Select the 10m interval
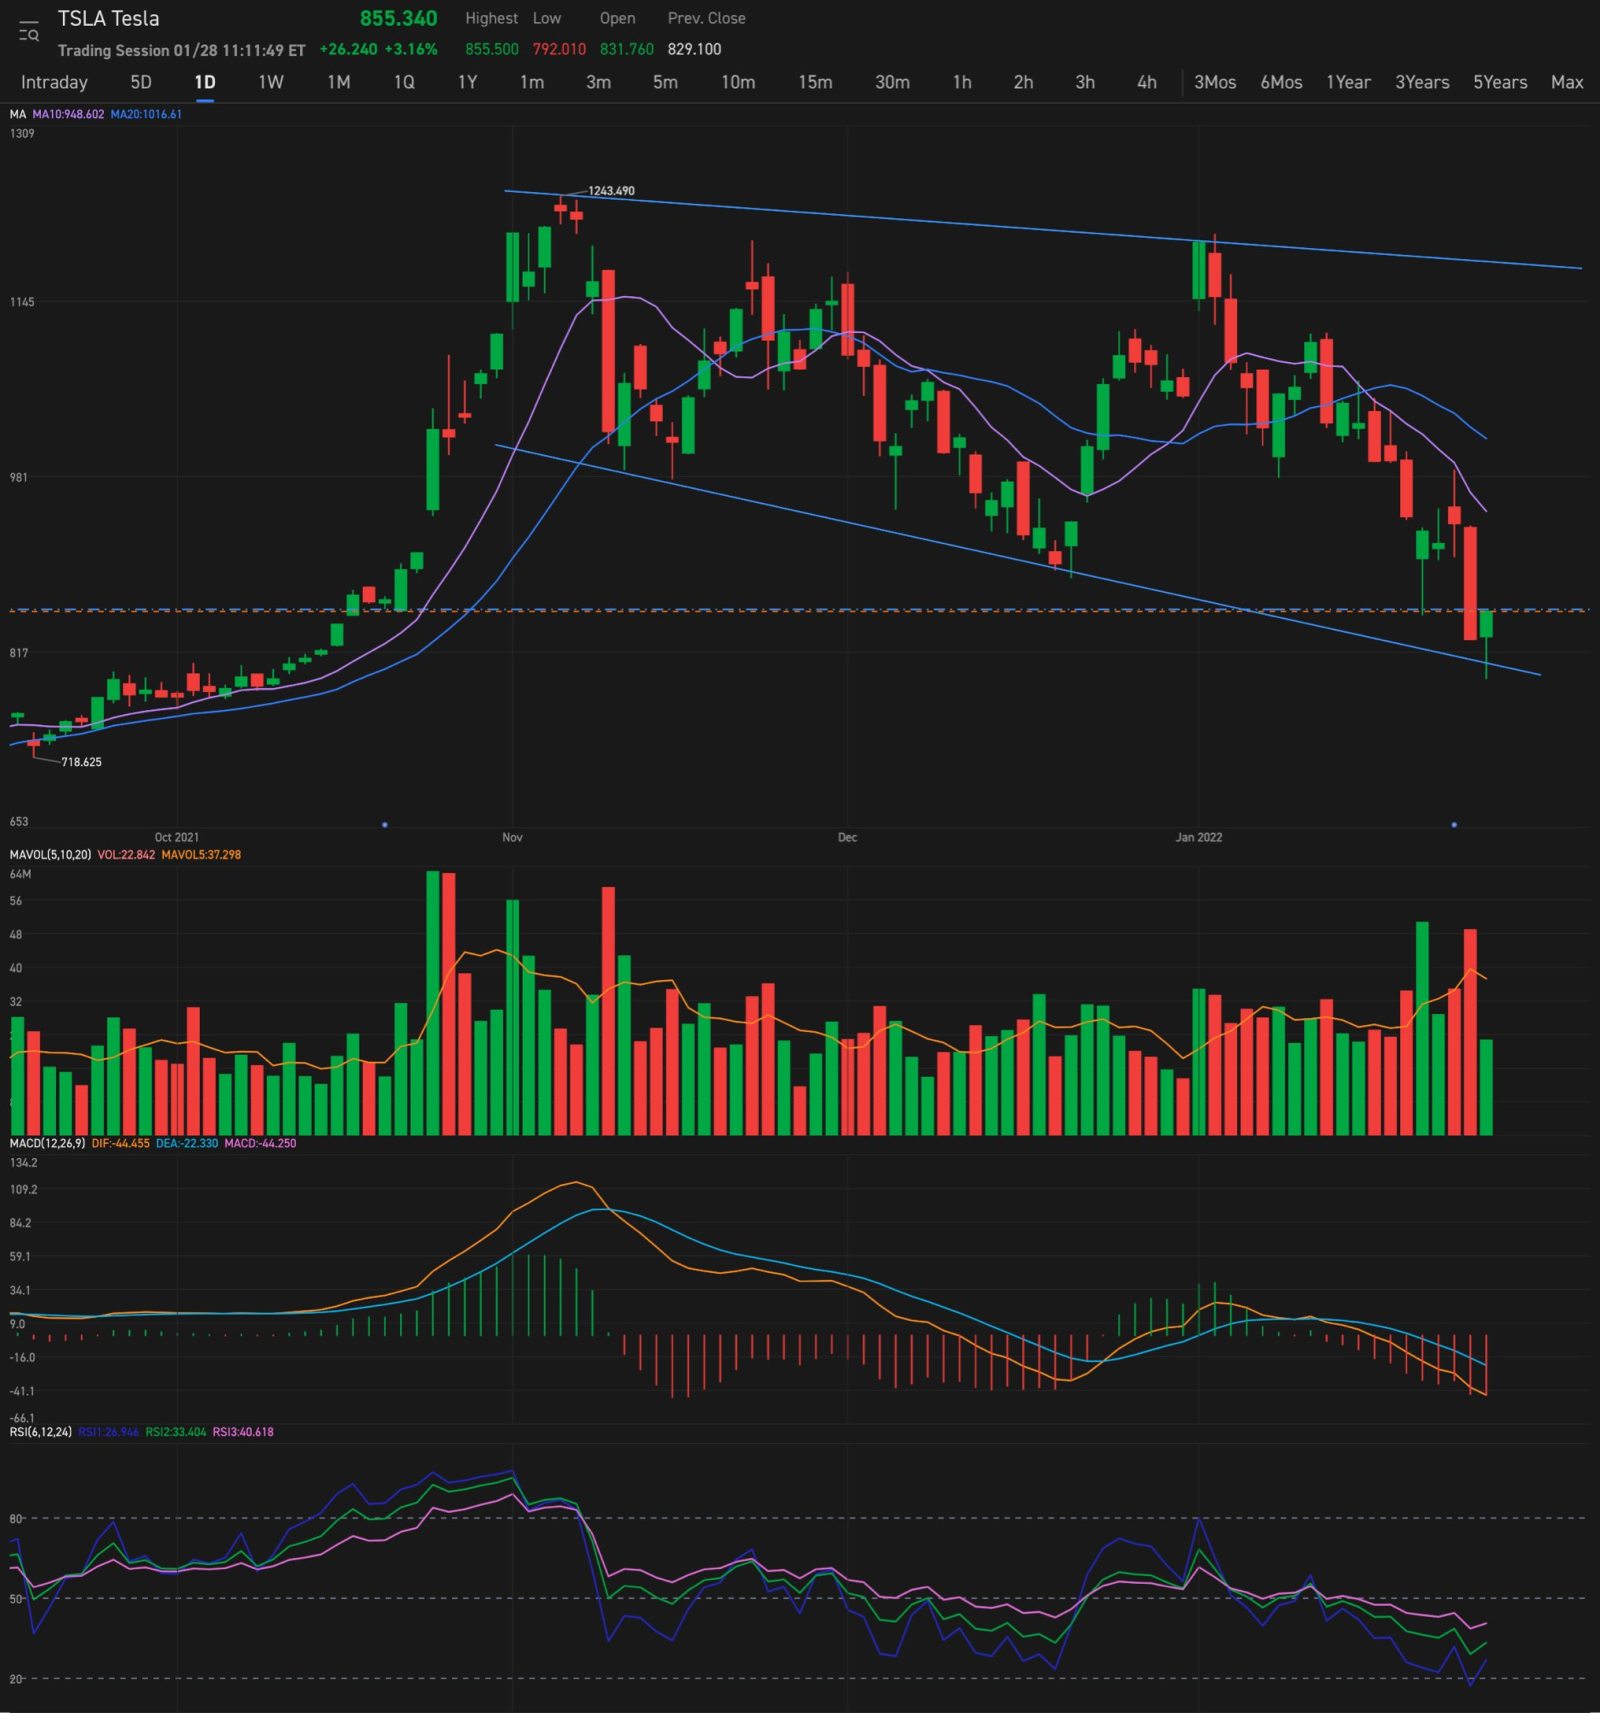 pyautogui.click(x=738, y=82)
